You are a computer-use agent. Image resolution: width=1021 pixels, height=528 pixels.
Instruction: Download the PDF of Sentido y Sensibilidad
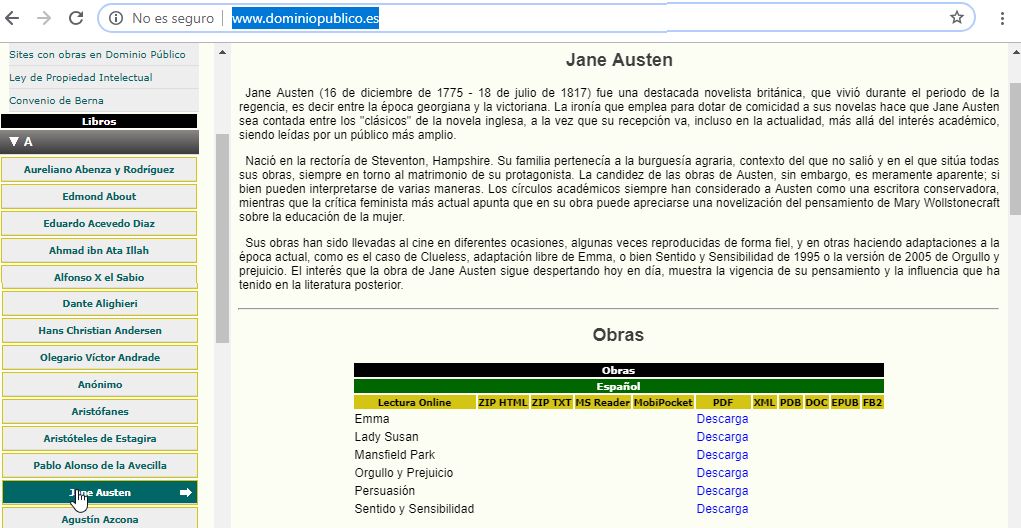coord(722,509)
